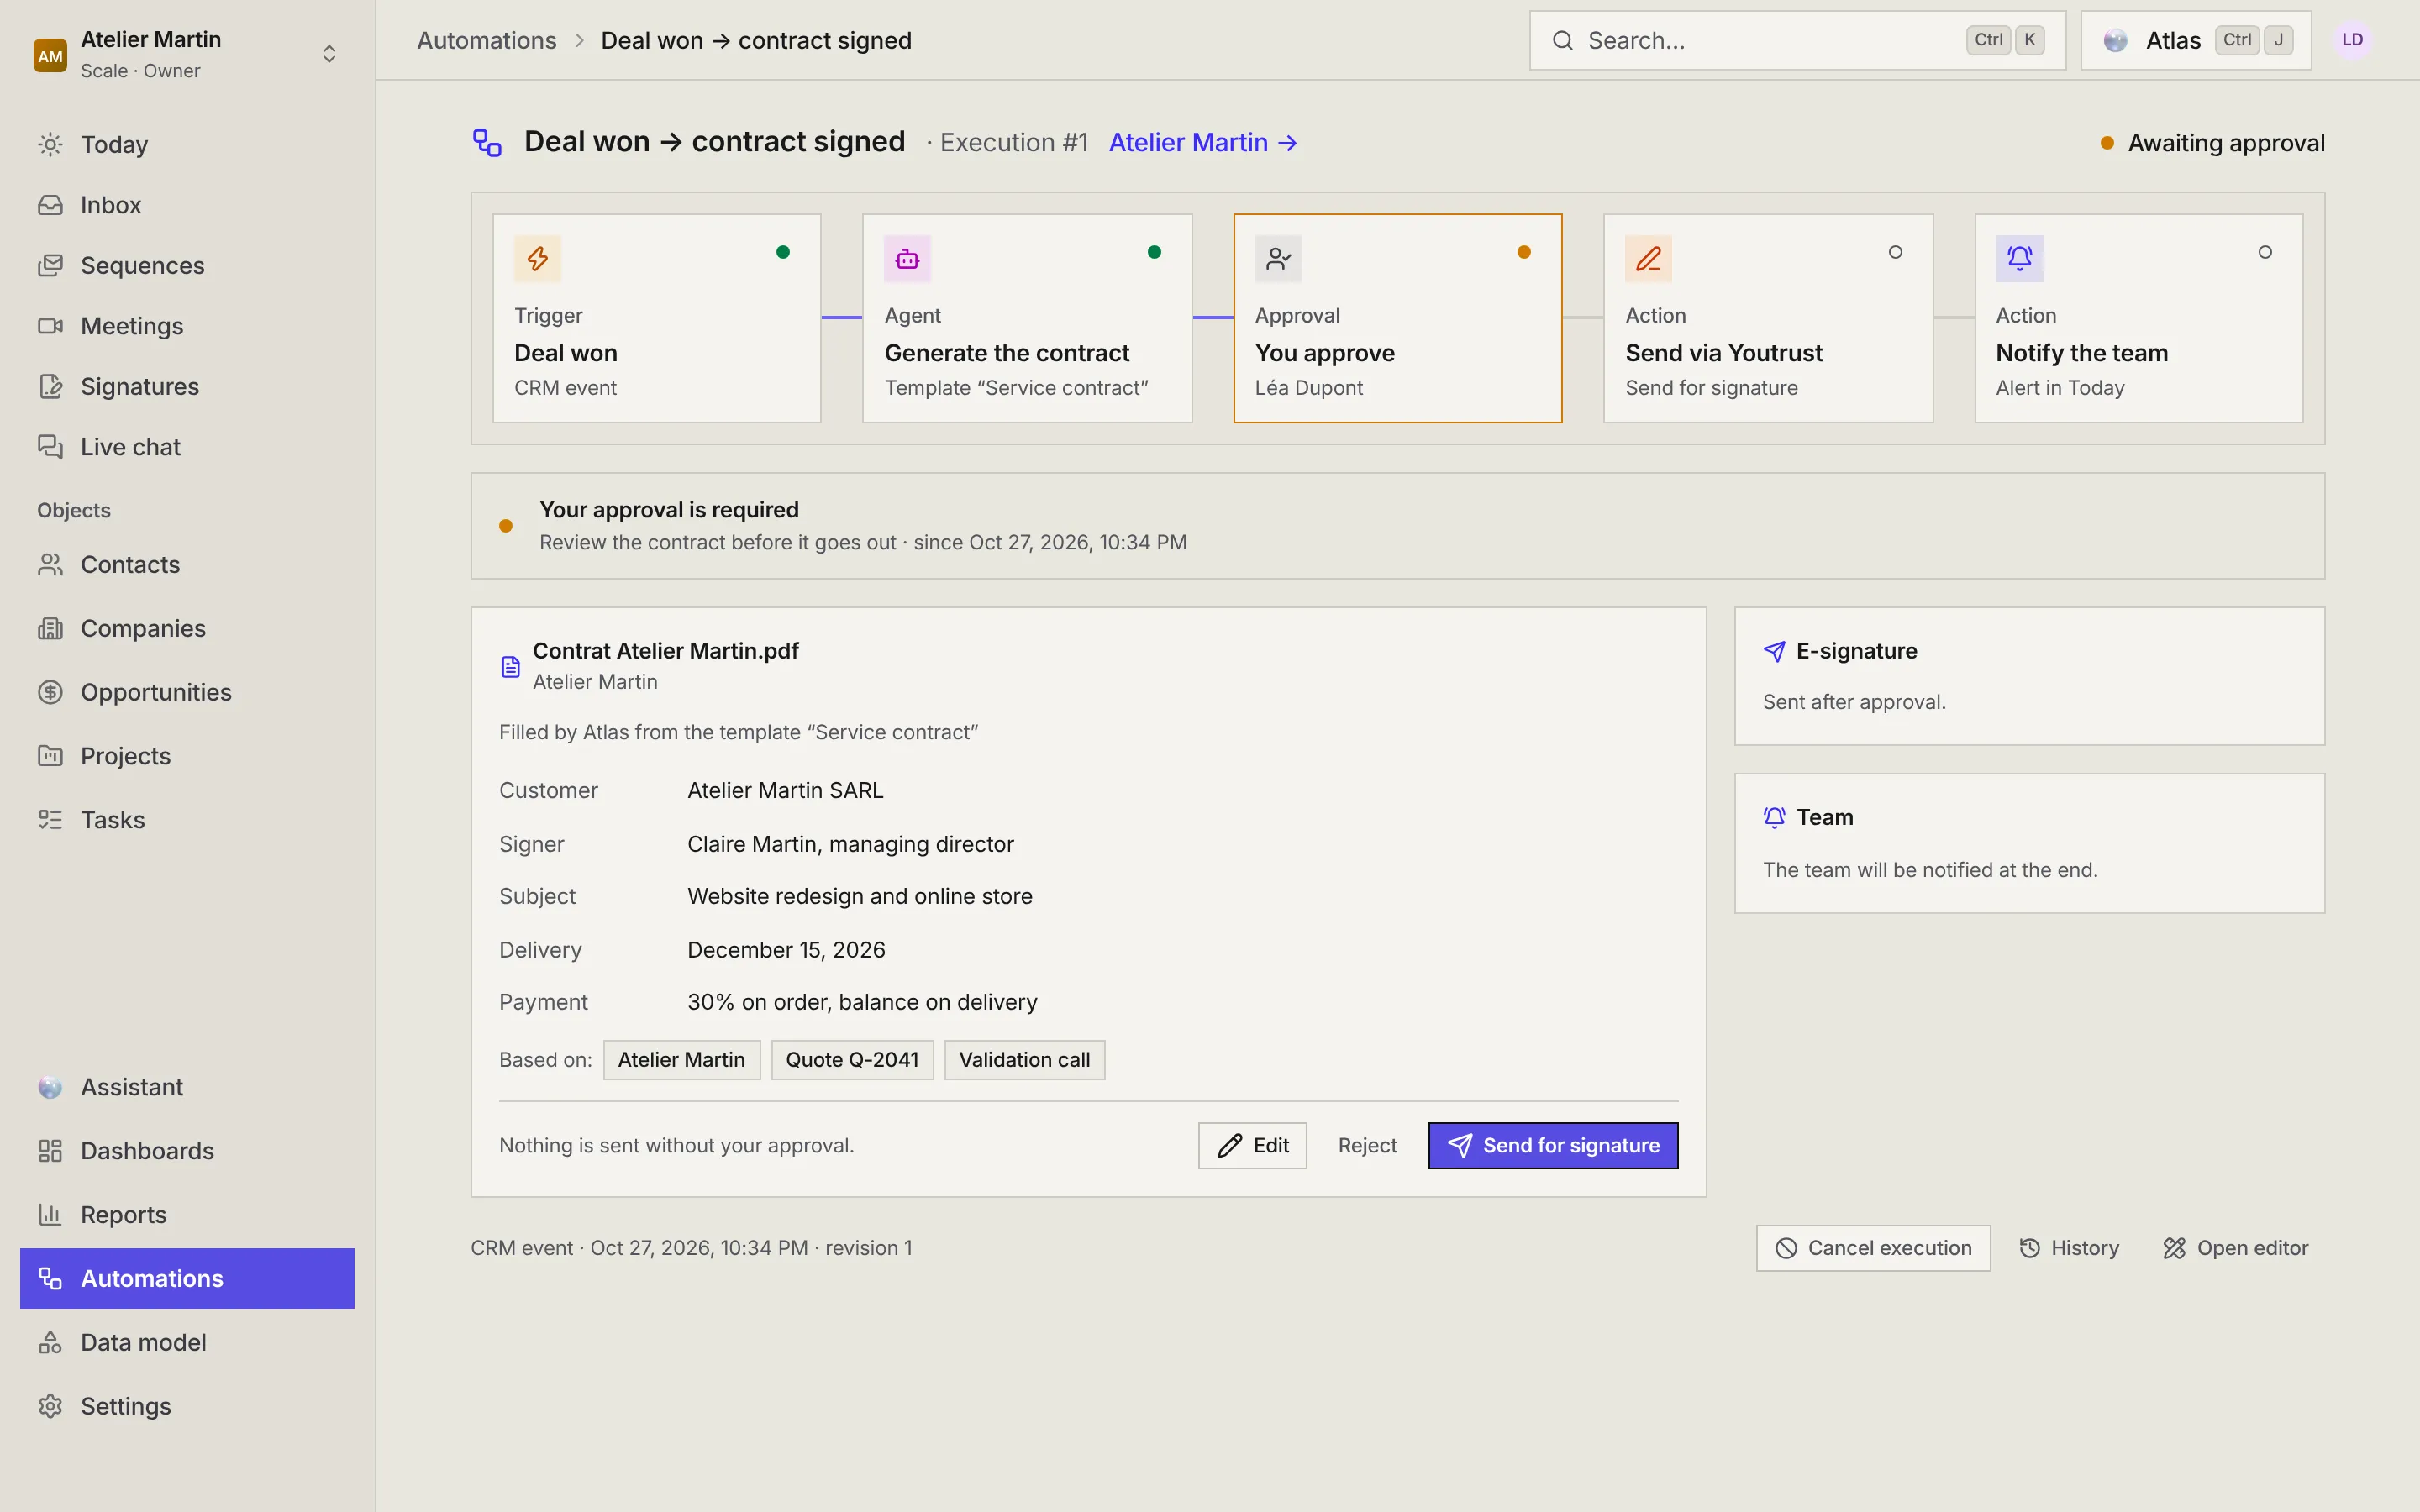Select the You approve approval step
Image resolution: width=2420 pixels, height=1512 pixels.
click(1397, 318)
